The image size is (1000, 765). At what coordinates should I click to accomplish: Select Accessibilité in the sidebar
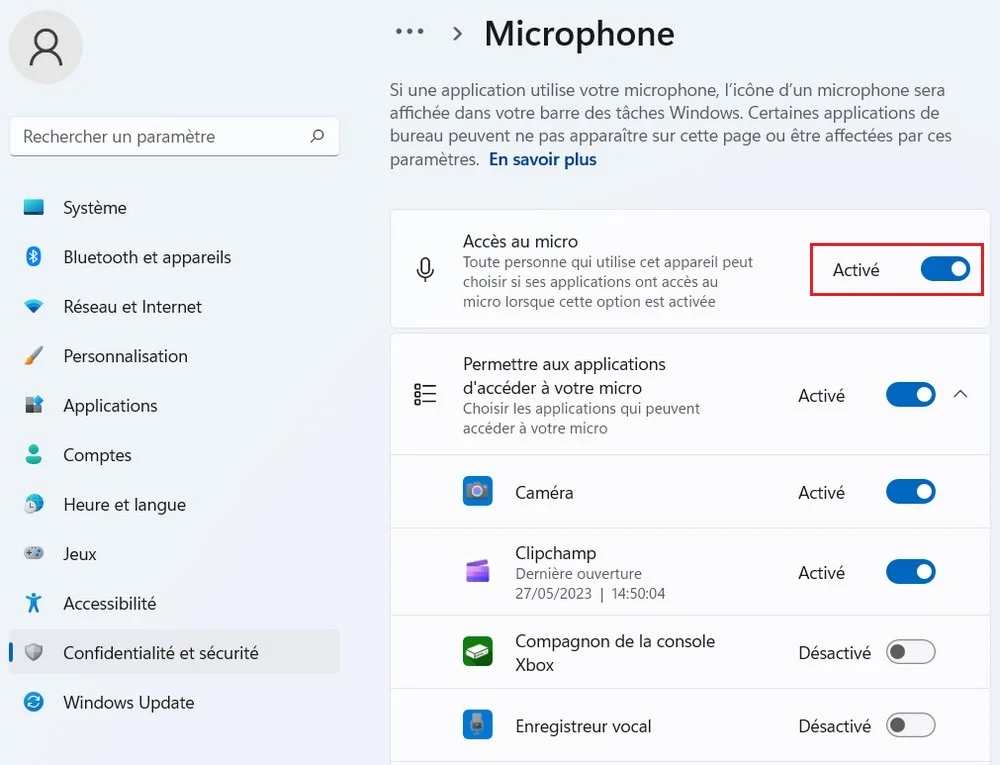coord(110,603)
